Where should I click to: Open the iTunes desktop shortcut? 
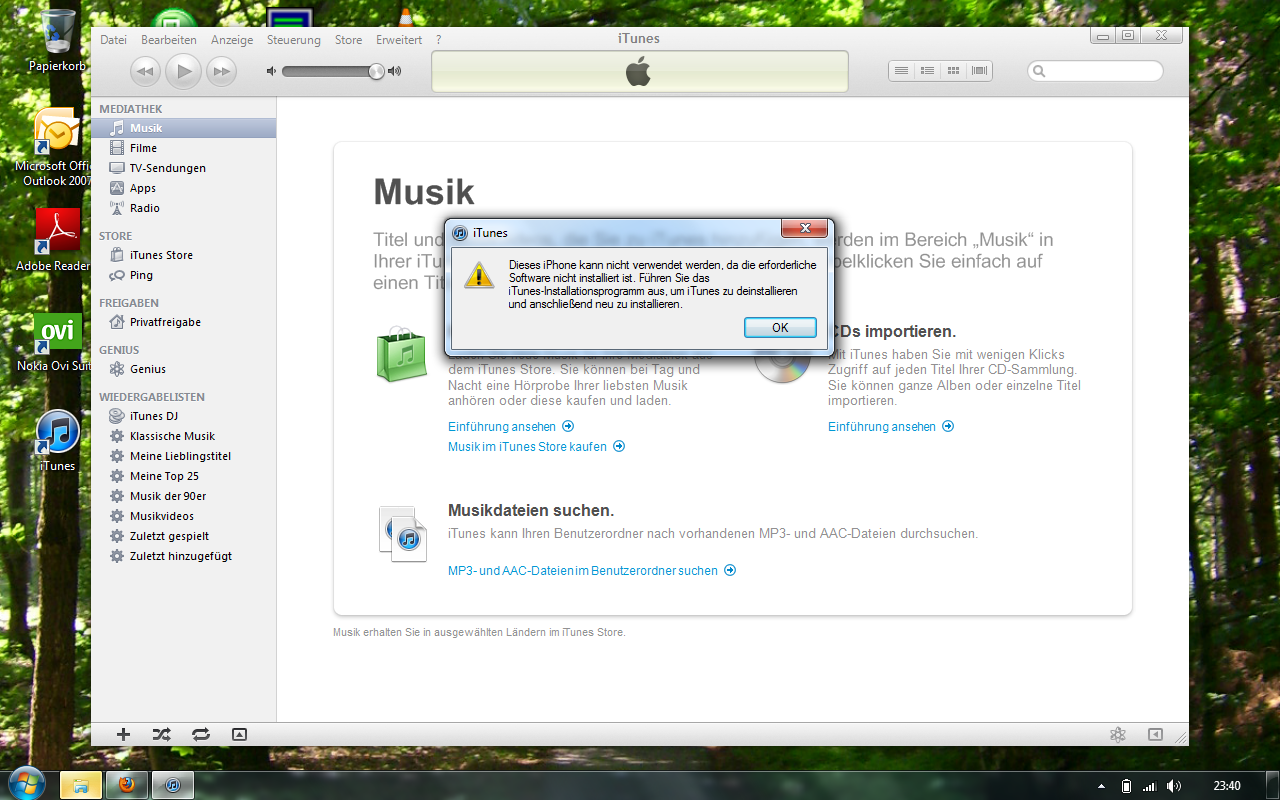tap(57, 440)
